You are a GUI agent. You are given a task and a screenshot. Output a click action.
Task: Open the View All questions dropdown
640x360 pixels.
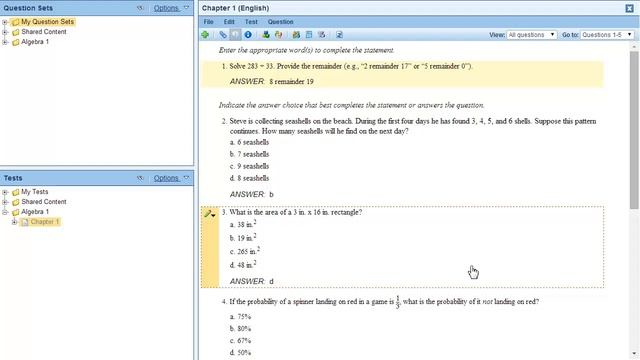pos(532,35)
